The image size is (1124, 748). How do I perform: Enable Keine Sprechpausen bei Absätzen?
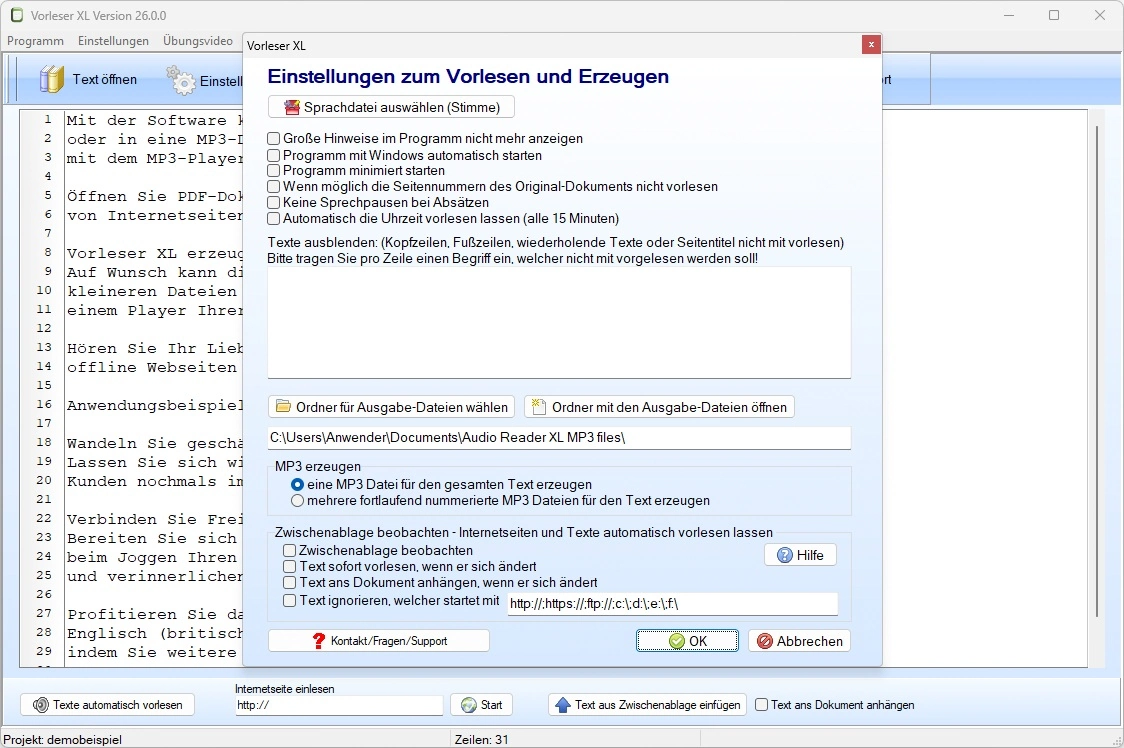(x=274, y=202)
